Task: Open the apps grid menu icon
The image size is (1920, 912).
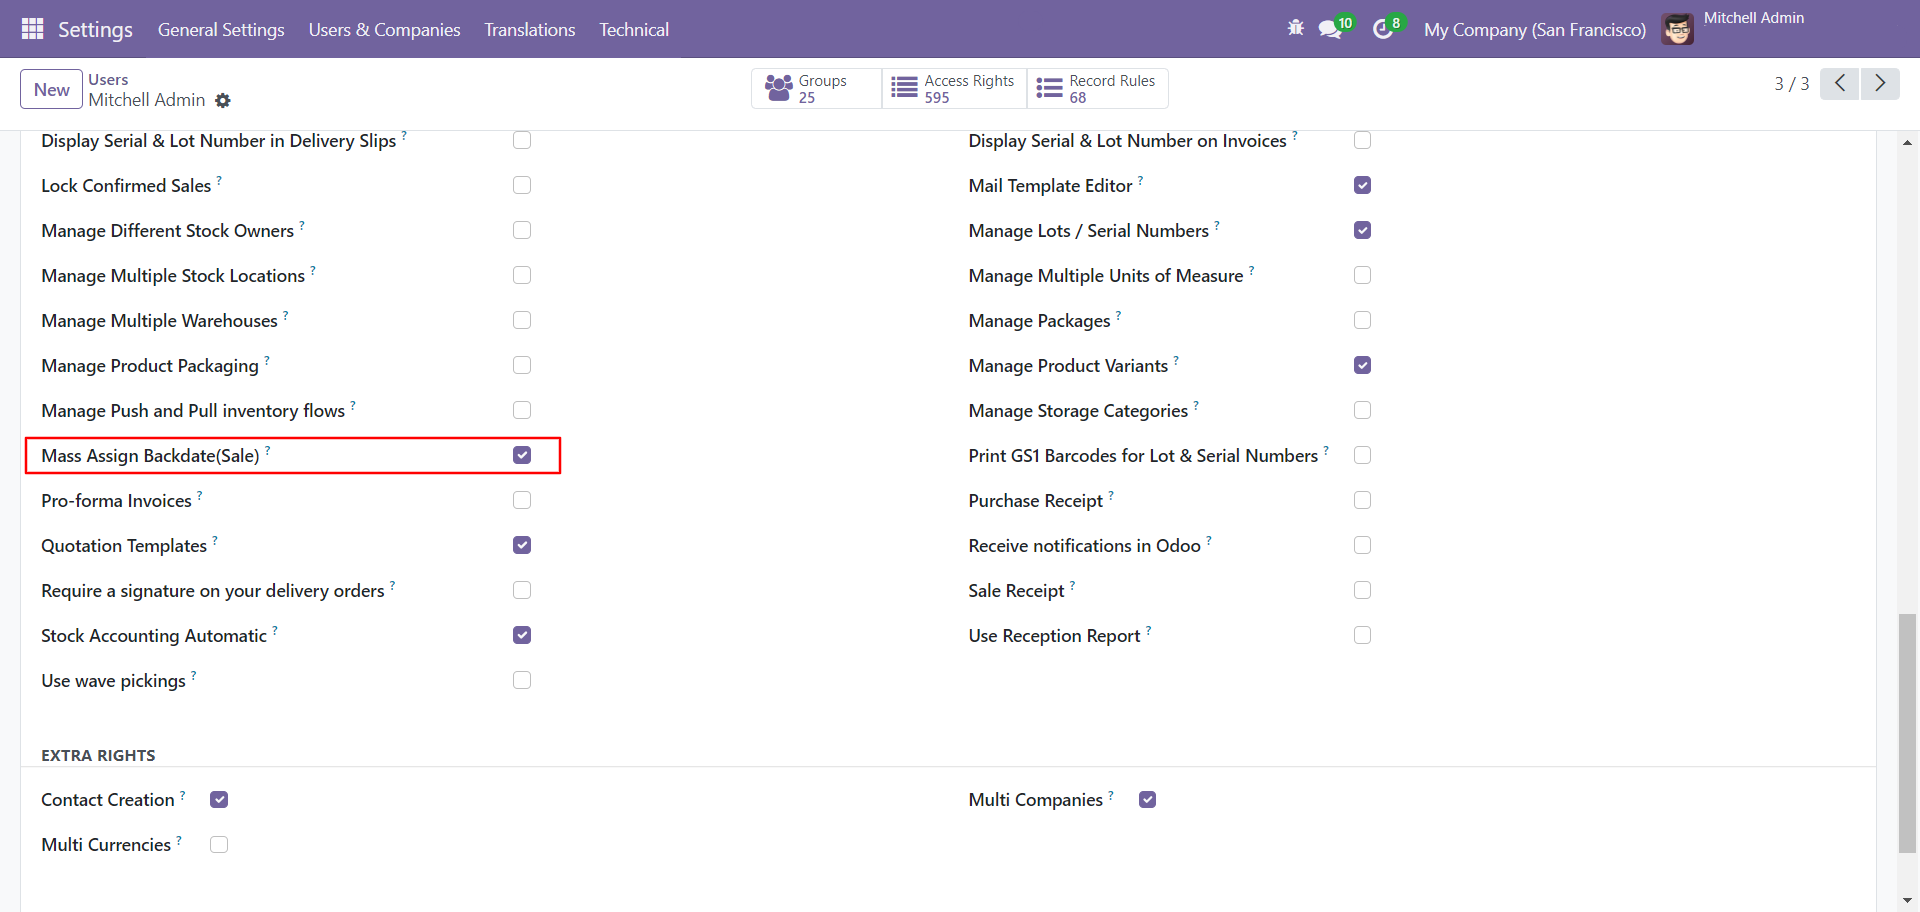Action: [x=32, y=29]
